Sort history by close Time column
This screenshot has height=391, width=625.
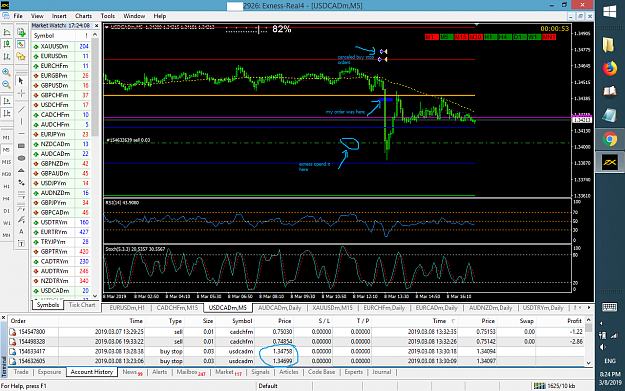point(439,321)
